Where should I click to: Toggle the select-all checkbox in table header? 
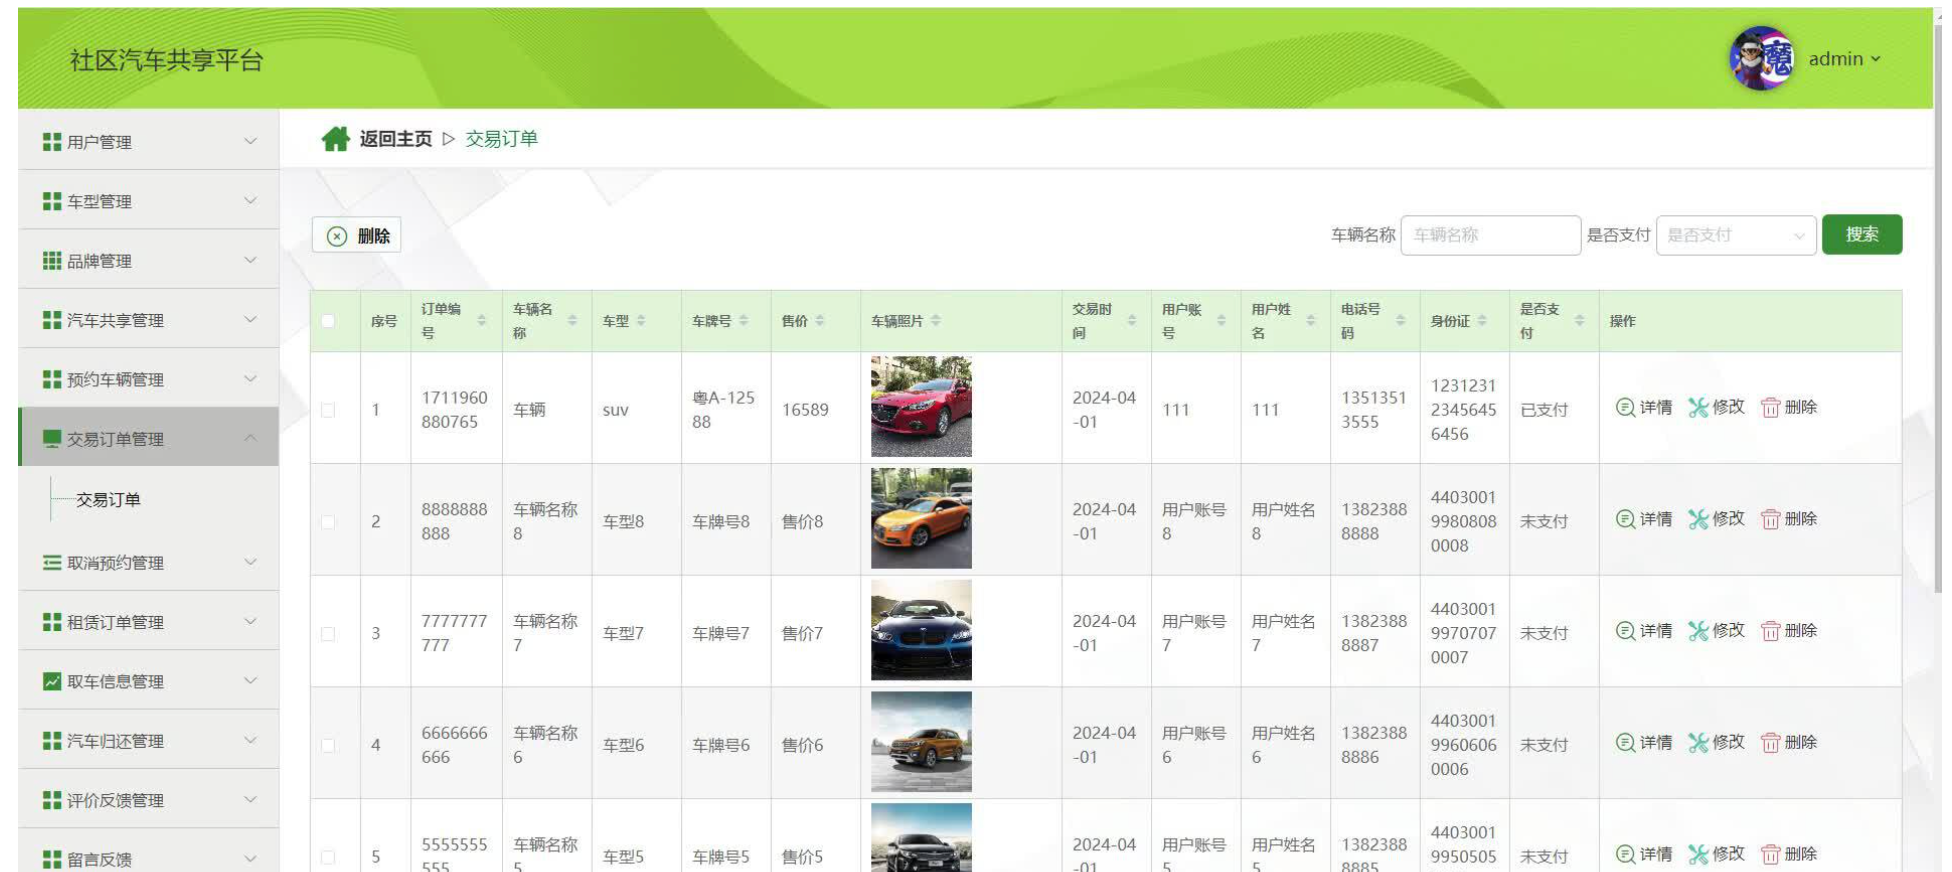coord(328,321)
